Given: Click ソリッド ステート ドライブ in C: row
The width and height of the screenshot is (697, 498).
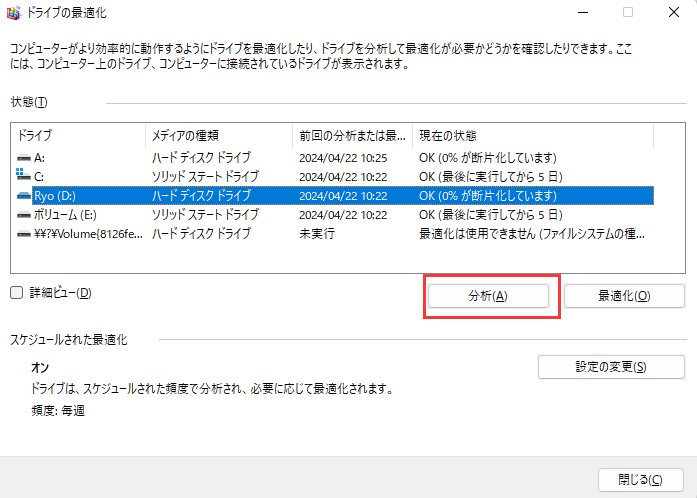Looking at the screenshot, I should [x=205, y=177].
